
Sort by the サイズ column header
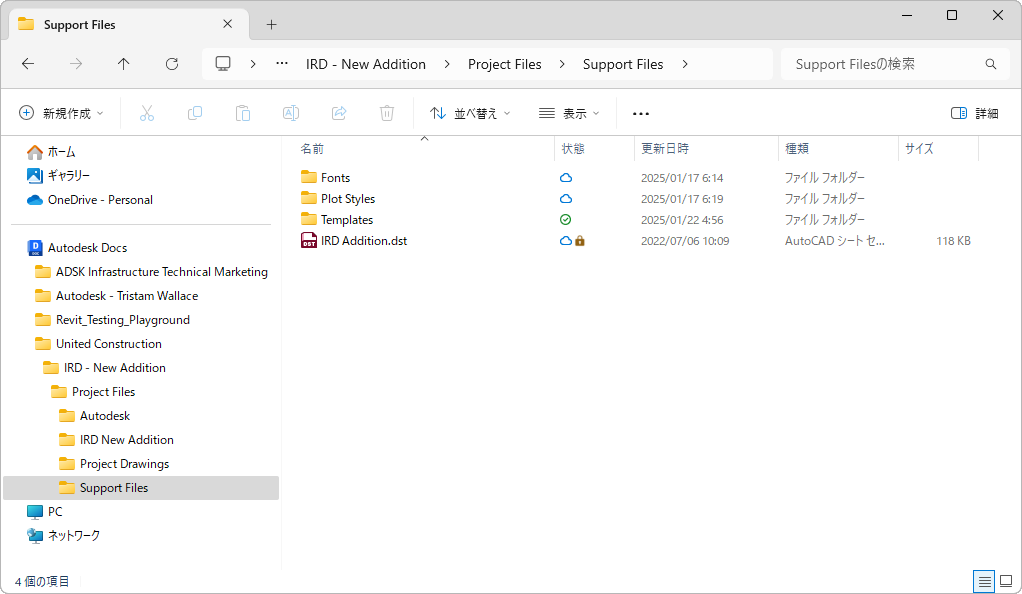(918, 149)
